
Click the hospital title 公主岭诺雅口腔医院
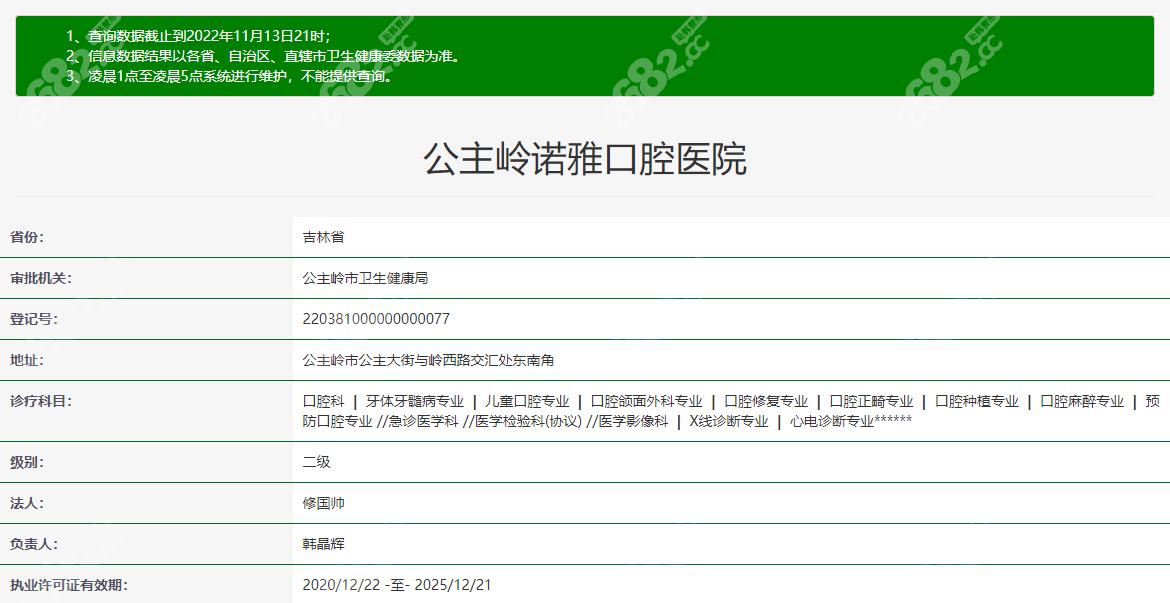pos(585,159)
